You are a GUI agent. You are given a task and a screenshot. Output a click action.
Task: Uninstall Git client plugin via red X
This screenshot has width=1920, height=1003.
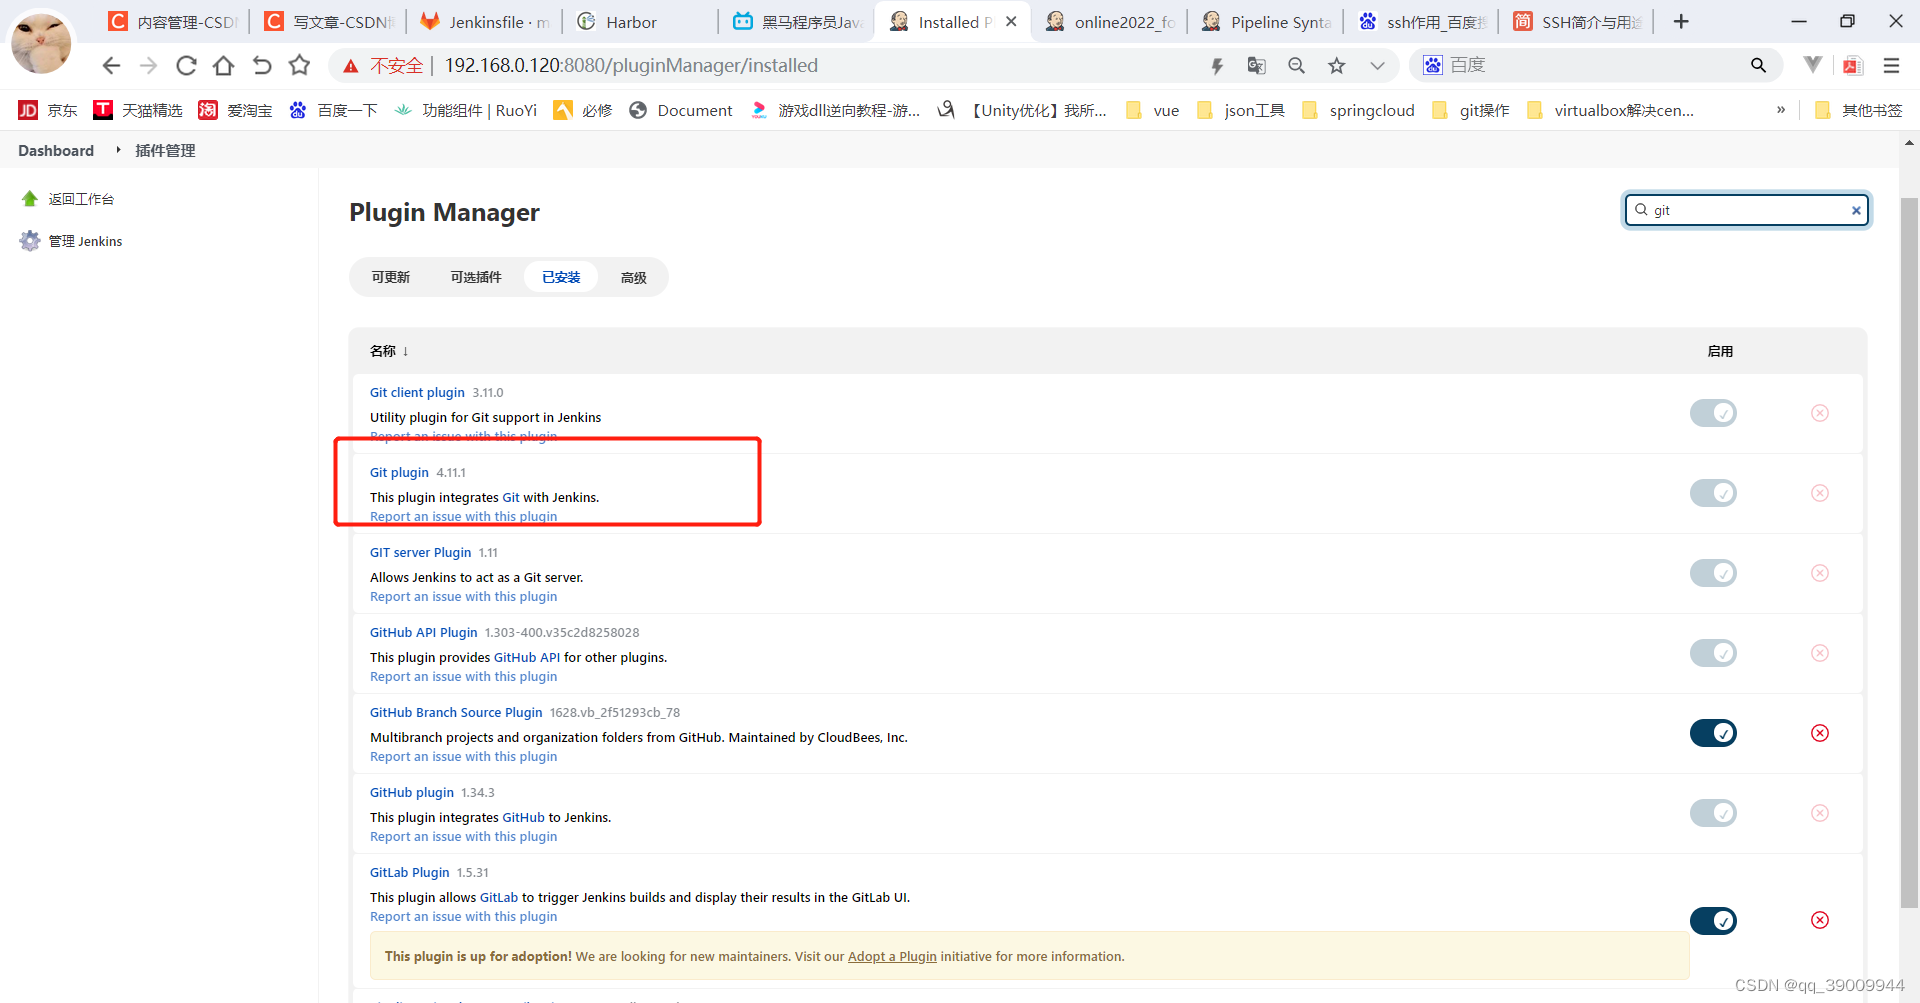(1820, 413)
